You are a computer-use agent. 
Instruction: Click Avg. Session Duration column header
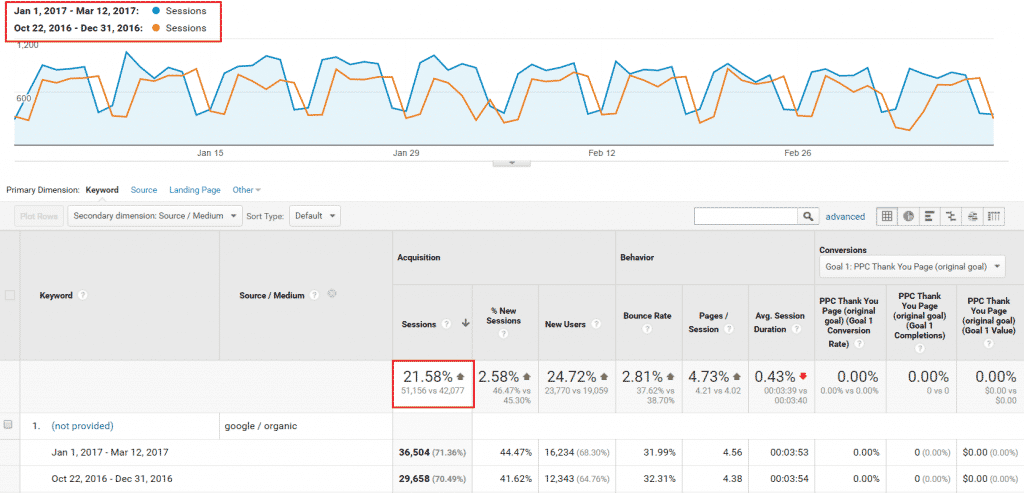tap(780, 322)
